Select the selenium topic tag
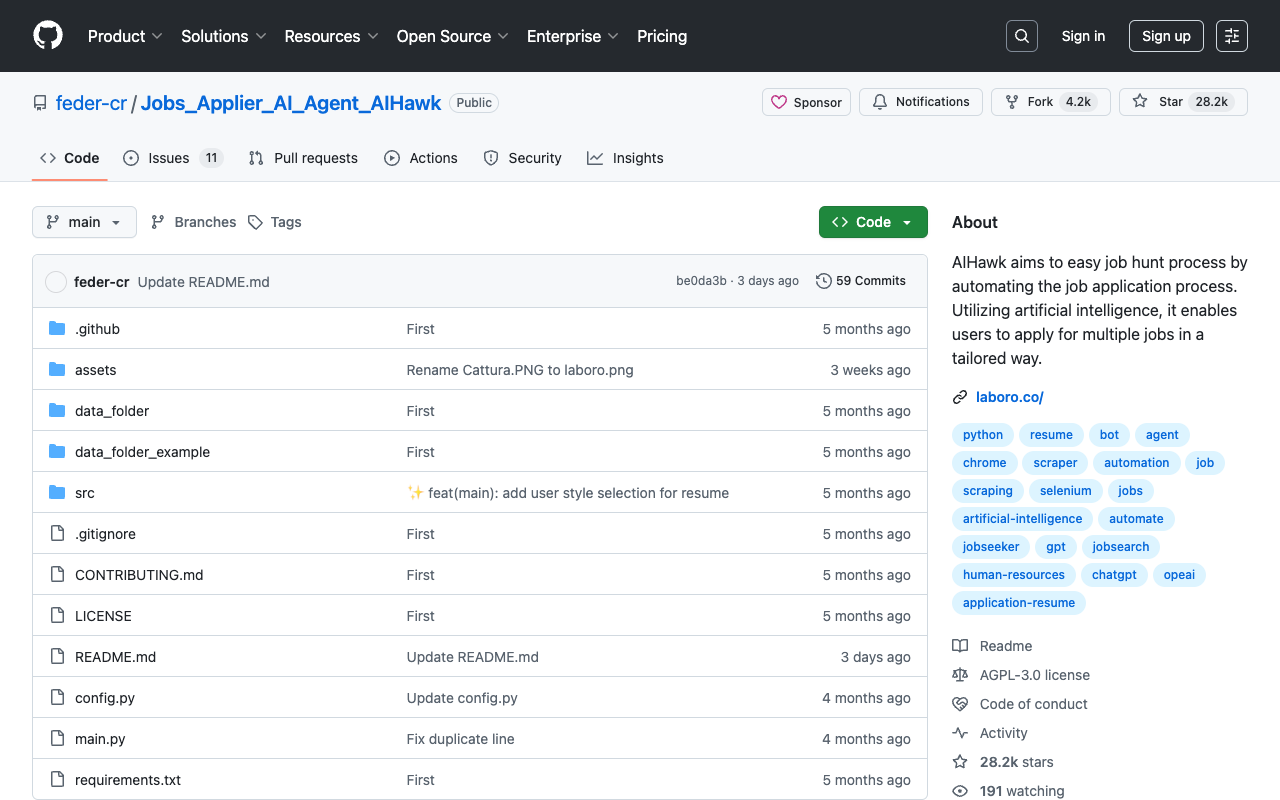1280x800 pixels. click(x=1065, y=491)
